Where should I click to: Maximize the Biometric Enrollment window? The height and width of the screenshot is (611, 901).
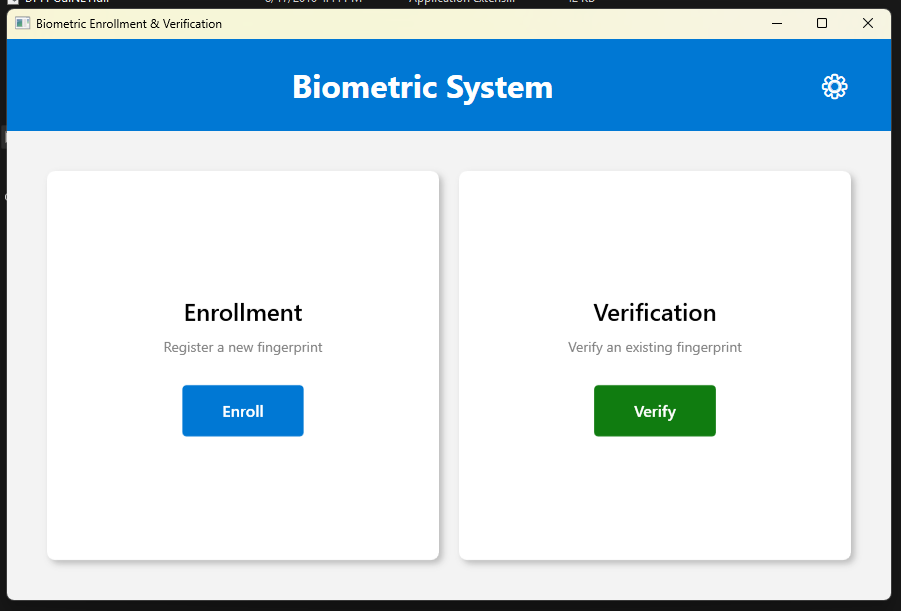point(822,23)
